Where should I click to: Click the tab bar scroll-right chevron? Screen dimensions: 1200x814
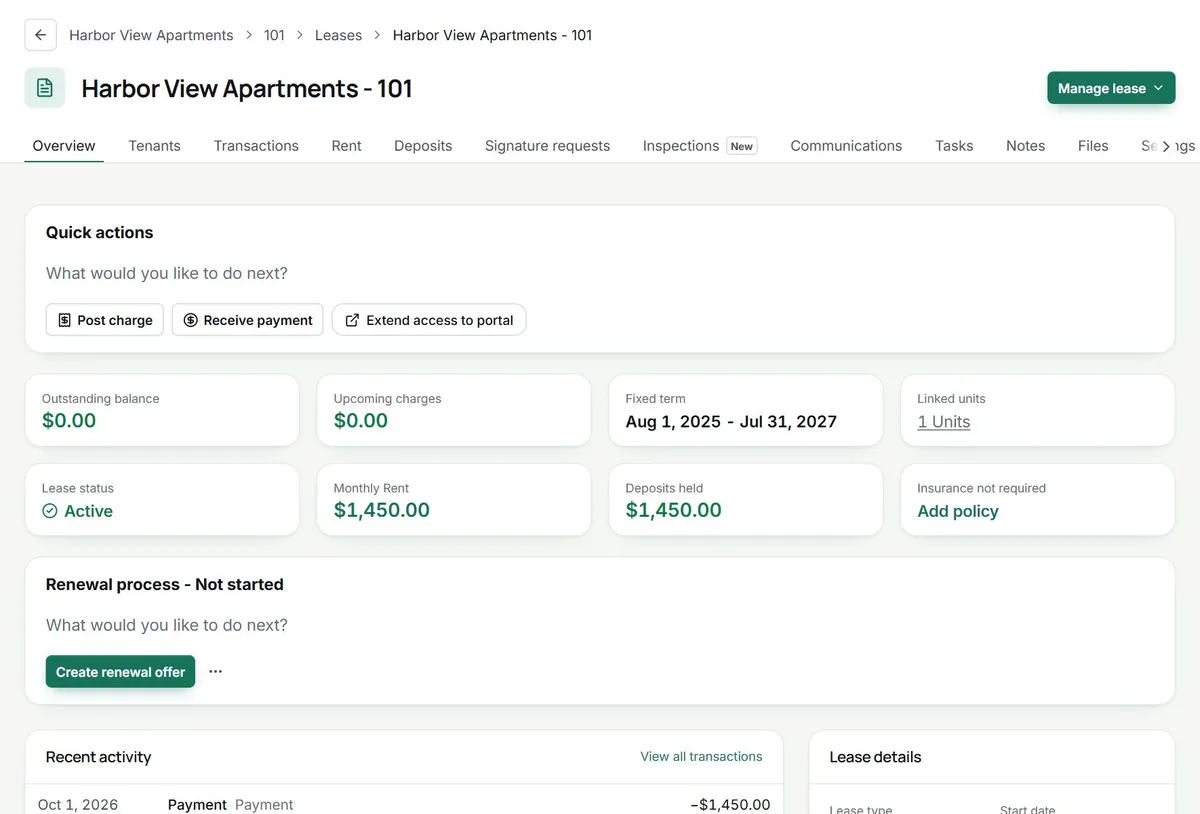coord(1166,146)
